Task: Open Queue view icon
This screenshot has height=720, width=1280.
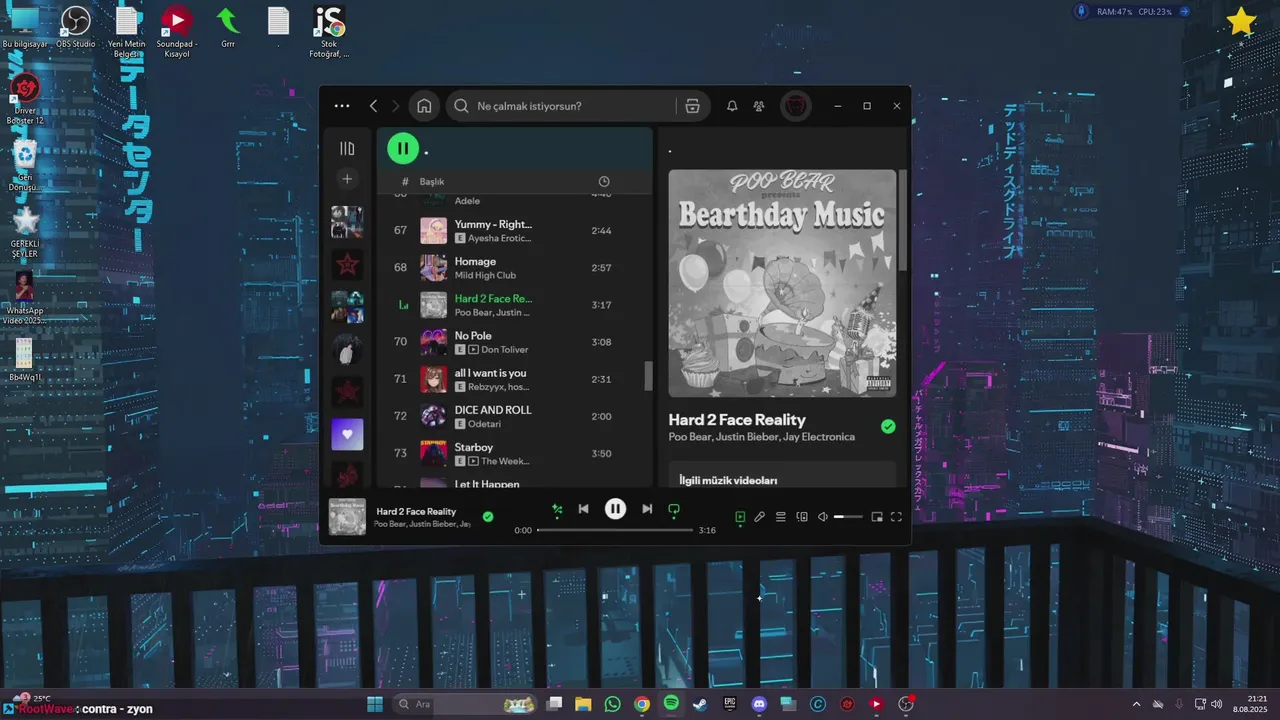Action: coord(781,517)
